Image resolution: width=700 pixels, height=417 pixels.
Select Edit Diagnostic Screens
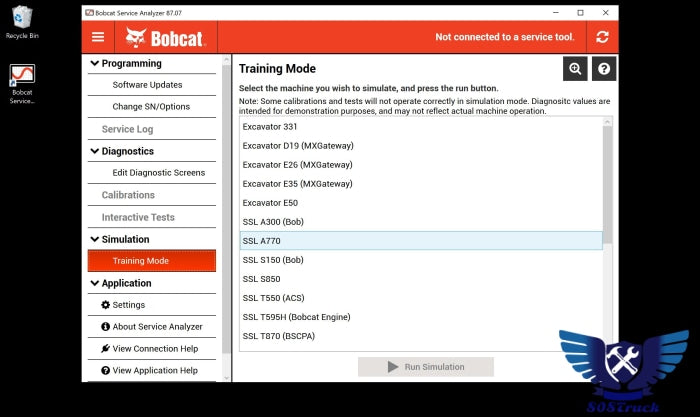[158, 173]
